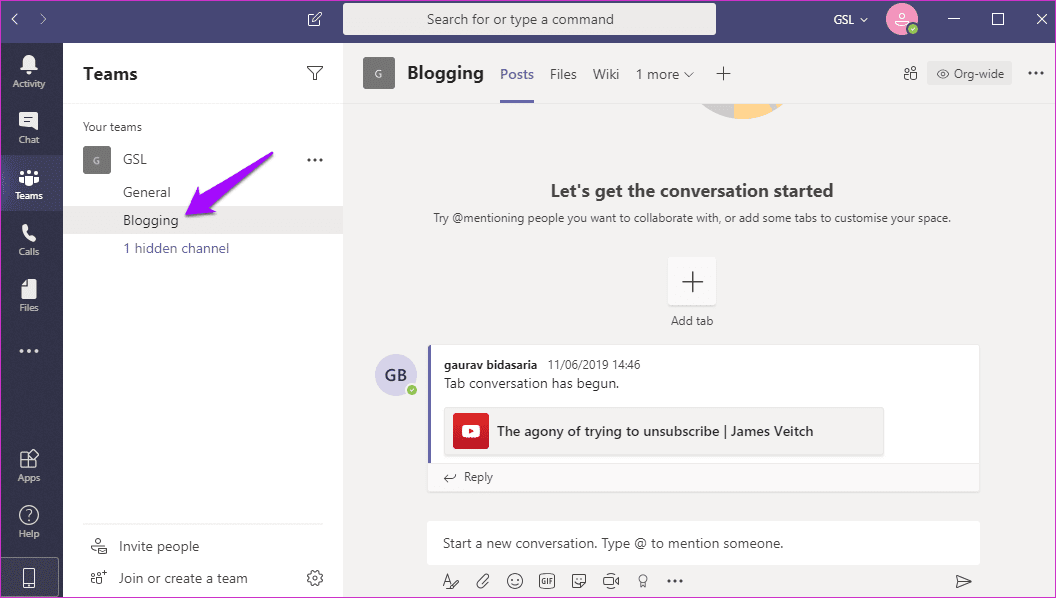Open the teams filter funnel
Screen dimensions: 1056x598
tap(315, 73)
